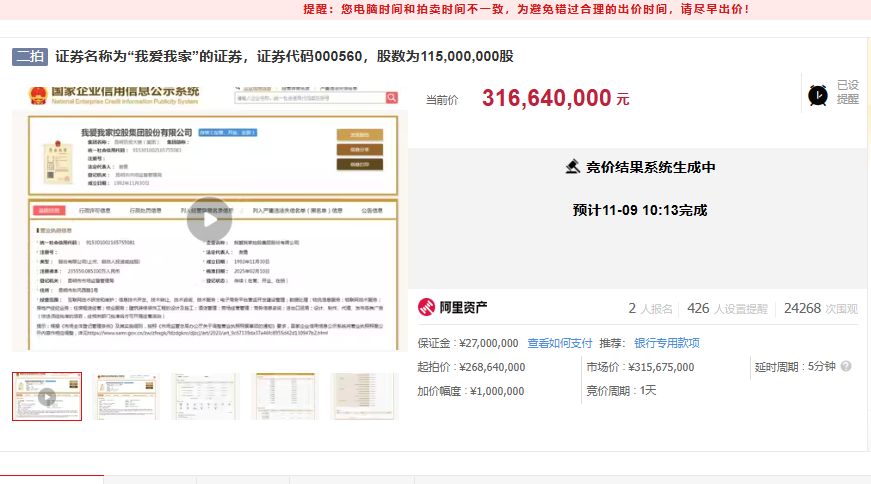The image size is (871, 484).
Task: Click the 起拍价 ¥268,640,000 text
Action: pos(471,367)
